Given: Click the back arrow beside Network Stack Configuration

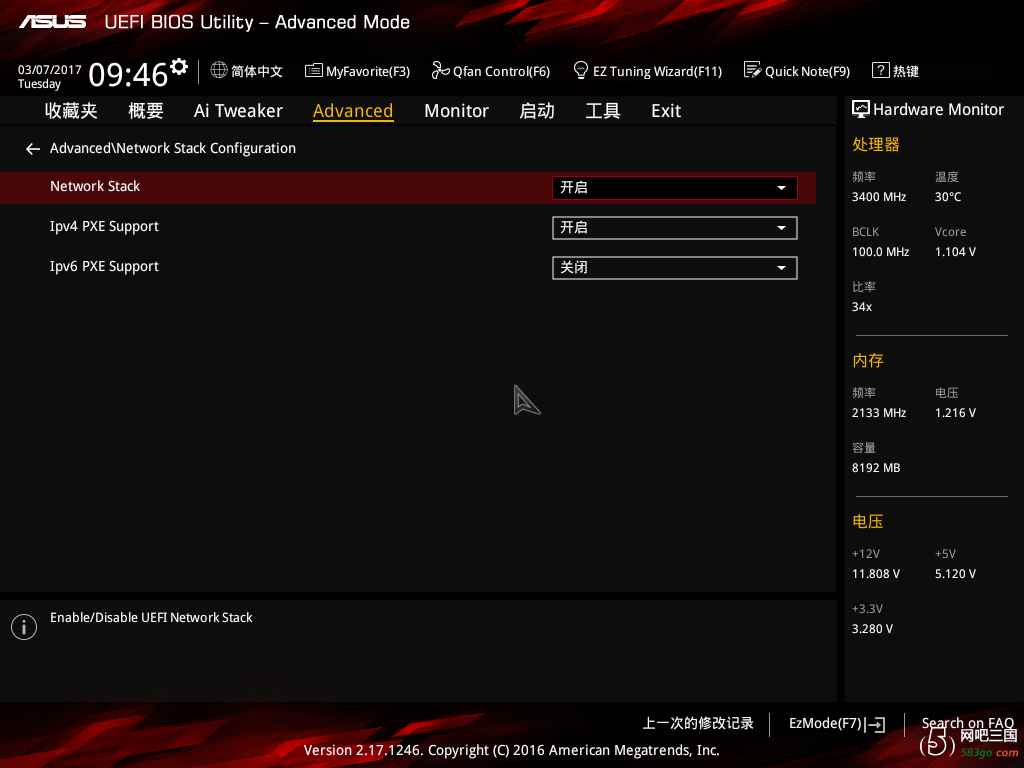Looking at the screenshot, I should pos(33,150).
